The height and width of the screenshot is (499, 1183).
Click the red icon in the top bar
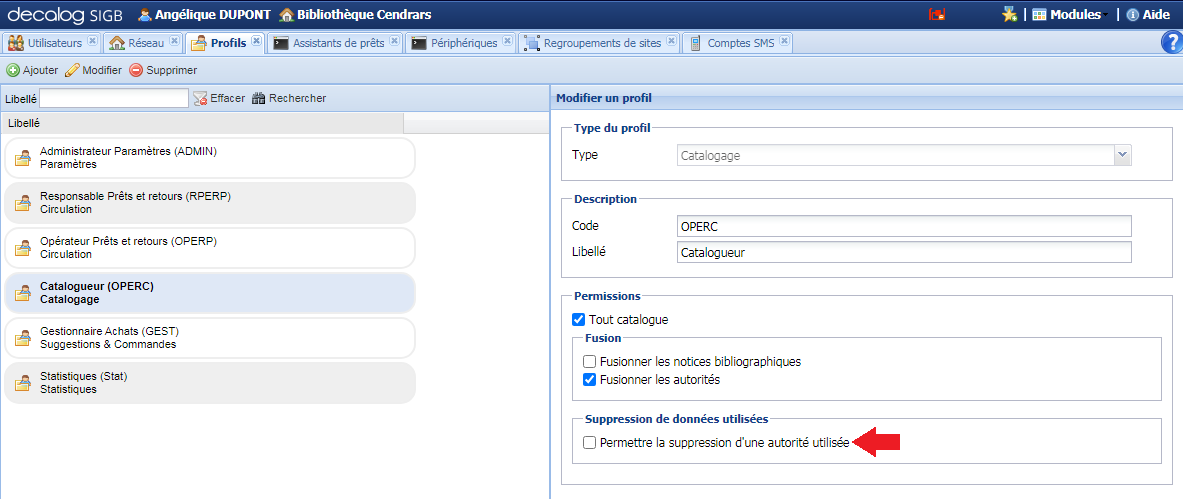937,15
